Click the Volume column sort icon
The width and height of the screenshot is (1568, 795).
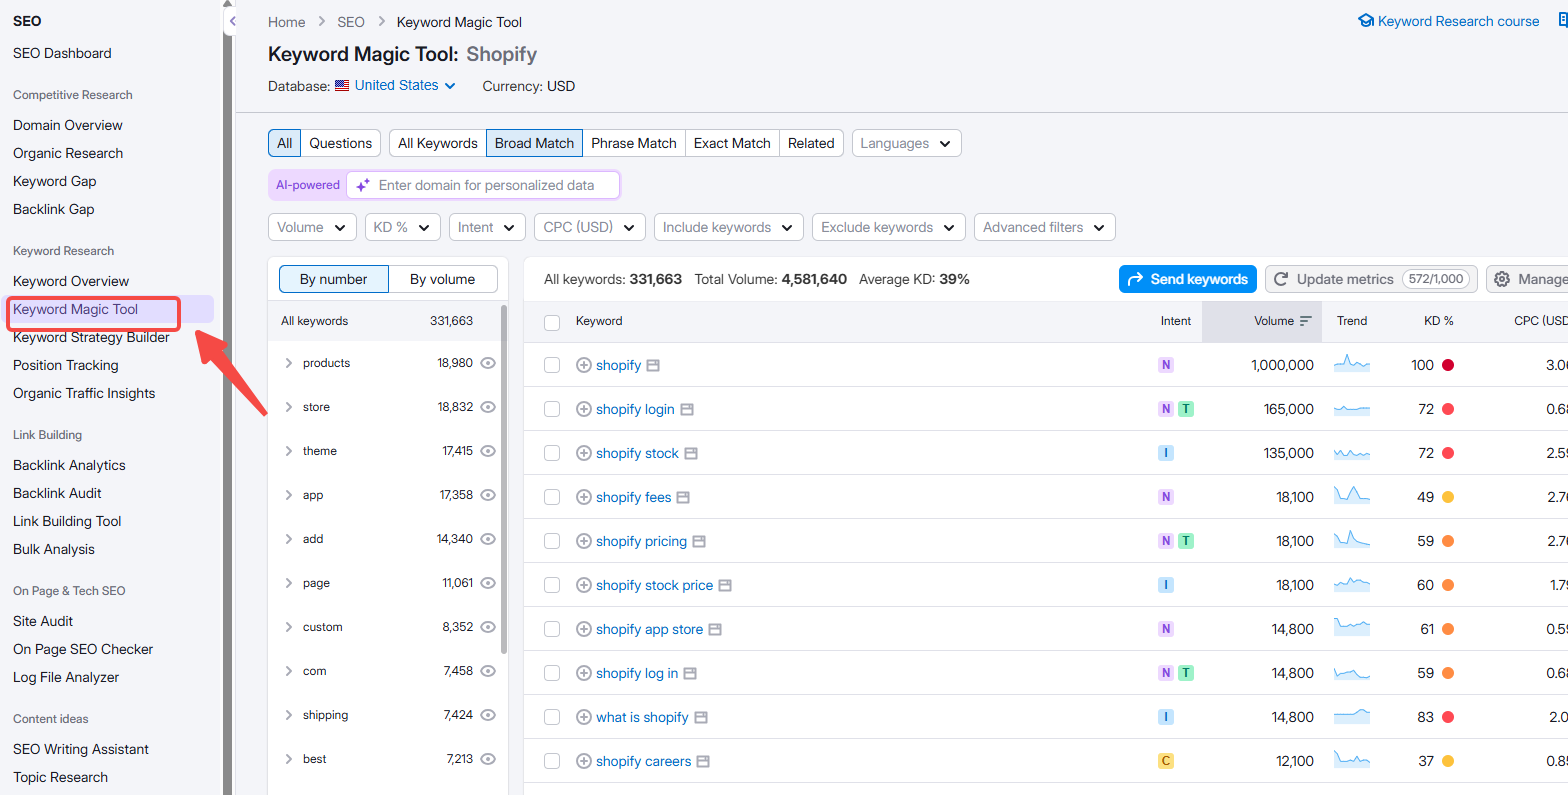coord(1305,321)
